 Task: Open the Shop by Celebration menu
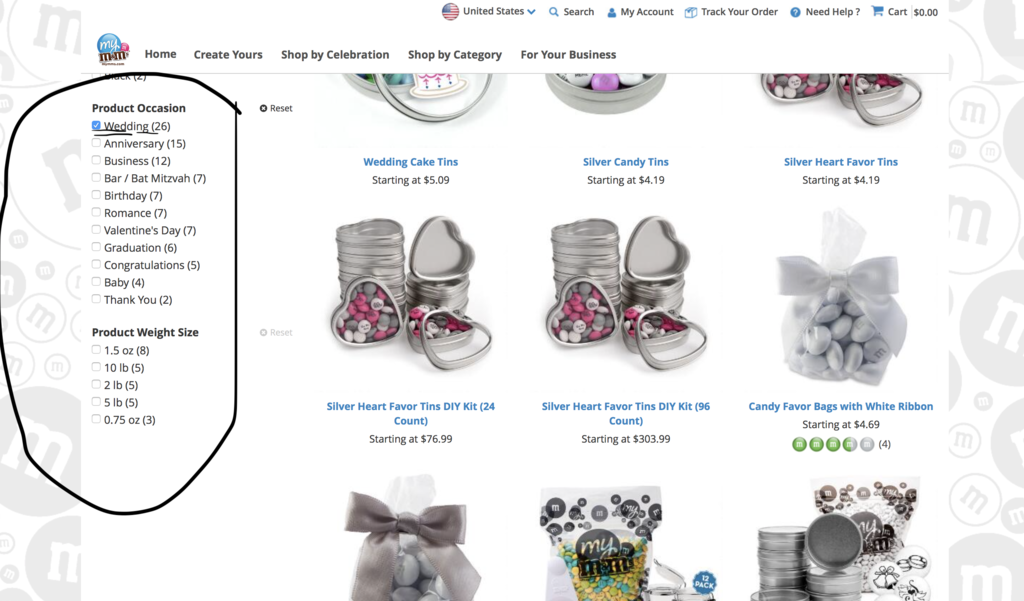coord(335,55)
